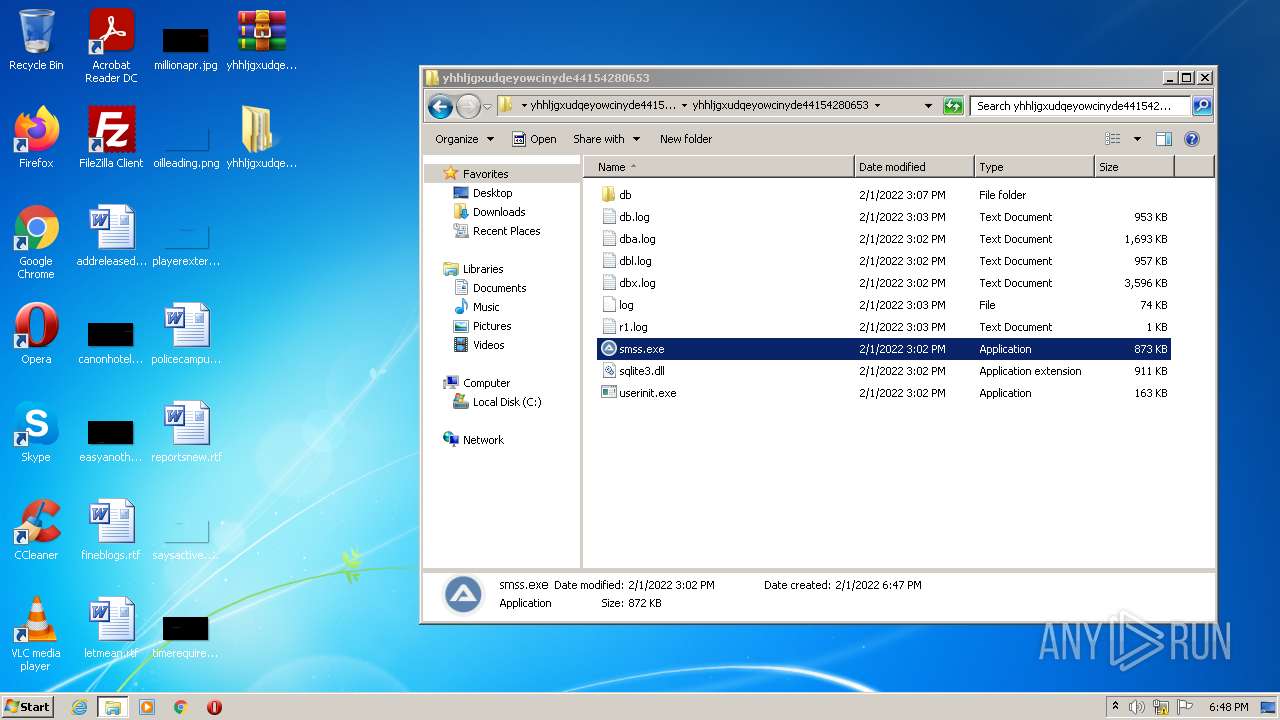This screenshot has height=720, width=1280.
Task: Open the Recycle Bin desktop icon
Action: tap(36, 40)
